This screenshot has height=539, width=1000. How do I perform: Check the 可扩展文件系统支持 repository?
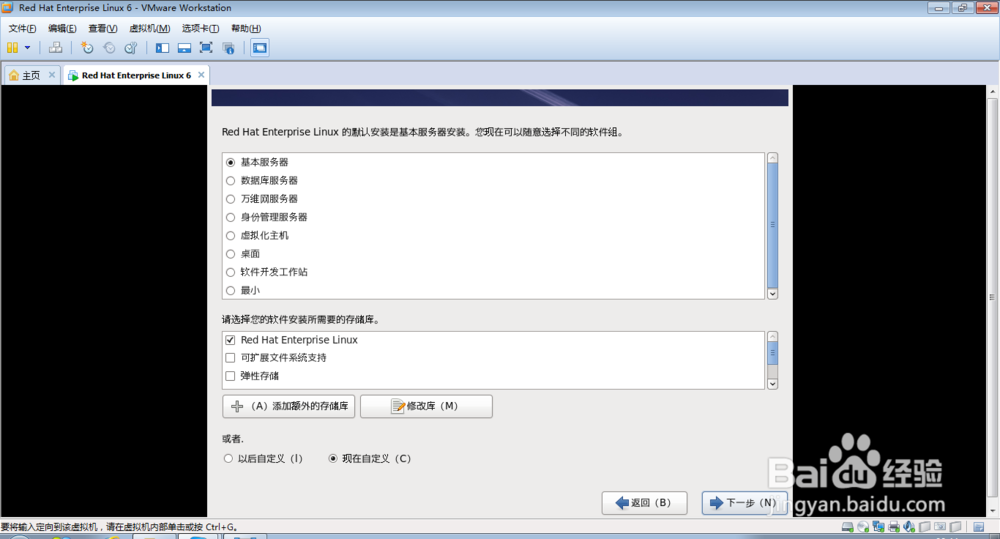coord(230,358)
